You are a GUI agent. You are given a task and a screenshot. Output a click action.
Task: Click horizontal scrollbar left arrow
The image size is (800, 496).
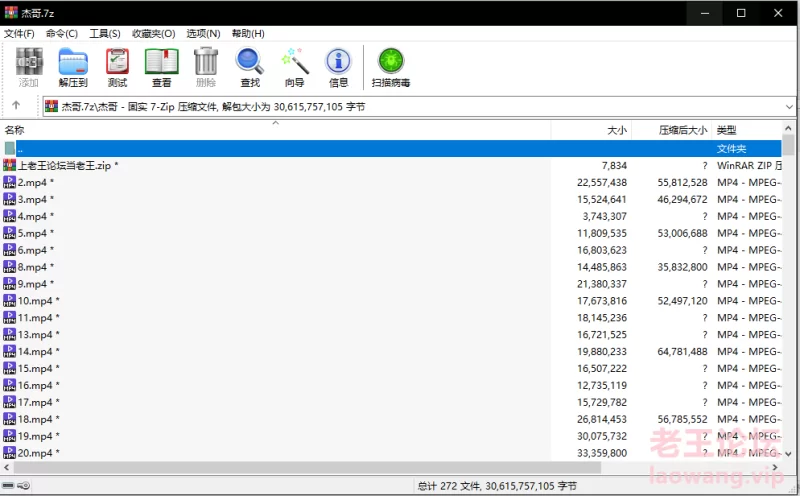pyautogui.click(x=7, y=467)
